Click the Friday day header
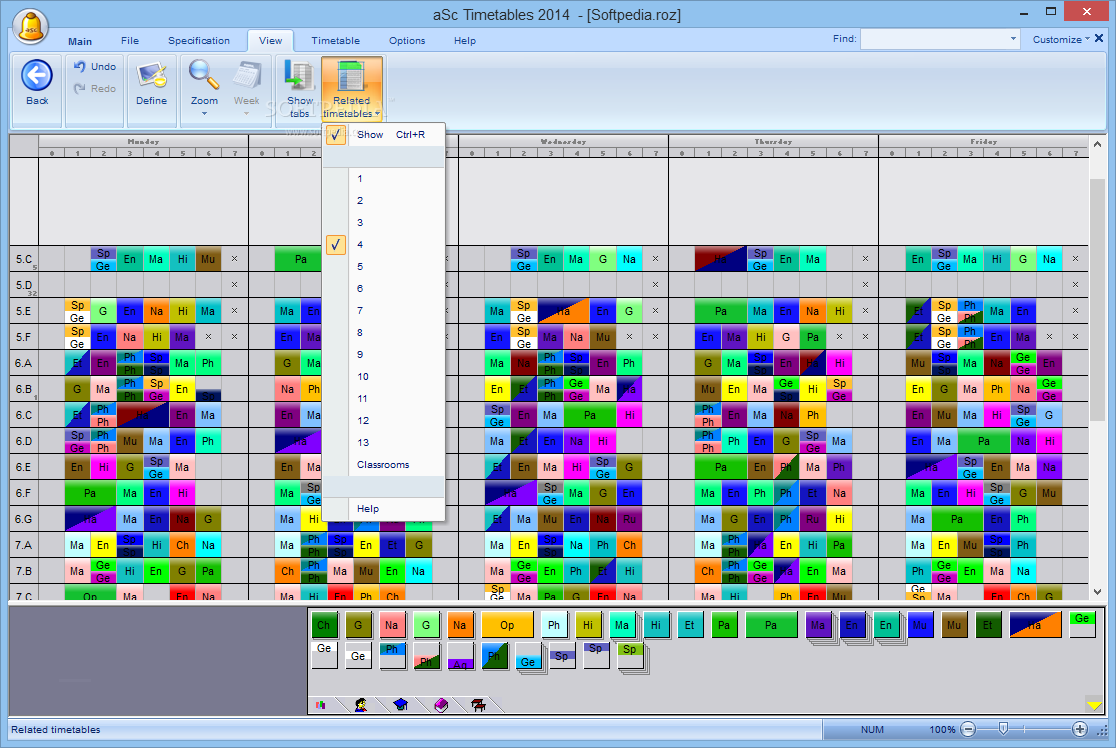 [x=984, y=142]
